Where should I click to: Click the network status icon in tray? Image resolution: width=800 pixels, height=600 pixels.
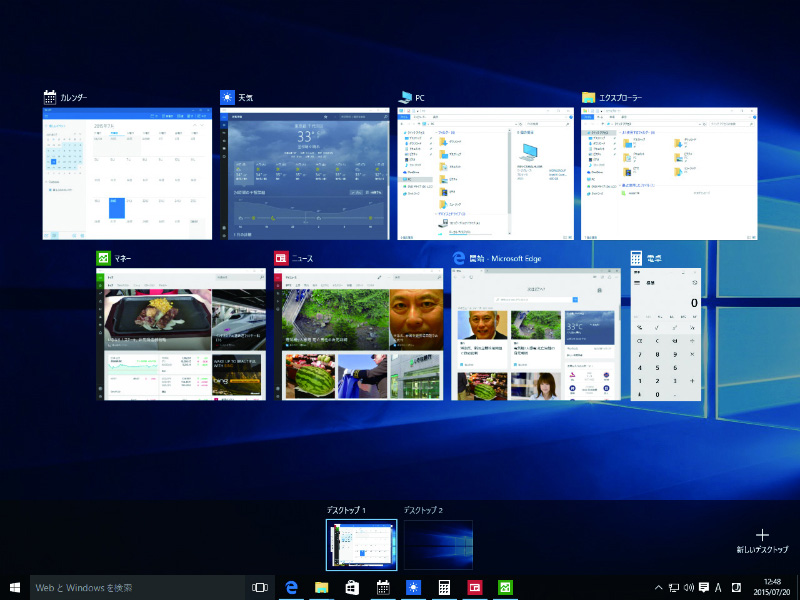(674, 587)
